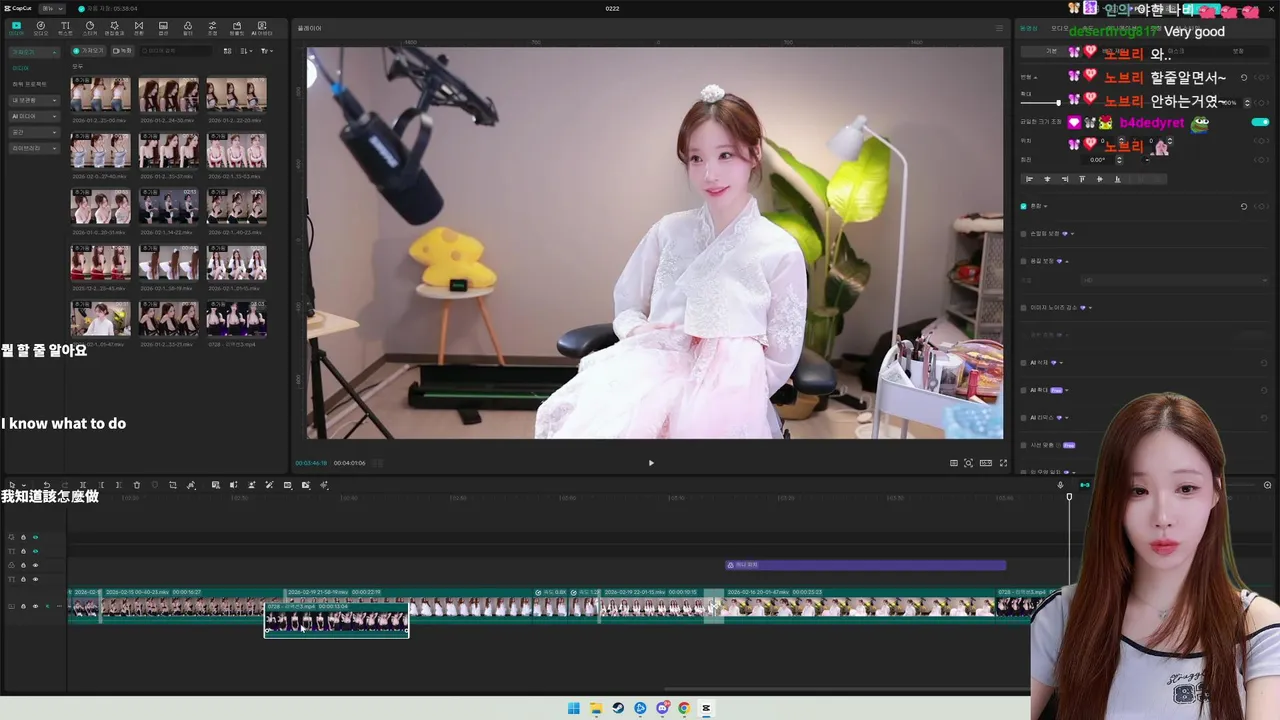1280x720 pixels.
Task: Click the 녹화 record button
Action: pyautogui.click(x=122, y=51)
